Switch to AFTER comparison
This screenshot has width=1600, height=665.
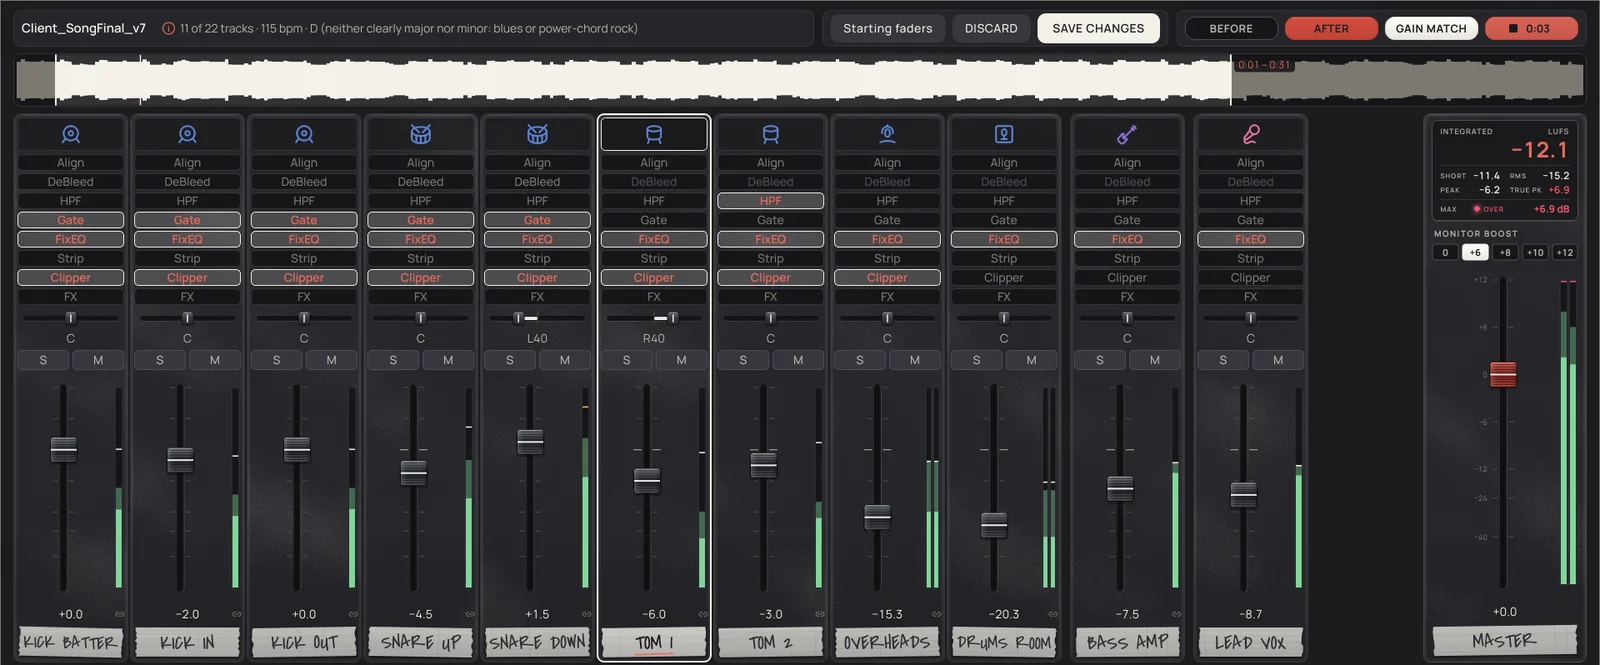(x=1331, y=29)
